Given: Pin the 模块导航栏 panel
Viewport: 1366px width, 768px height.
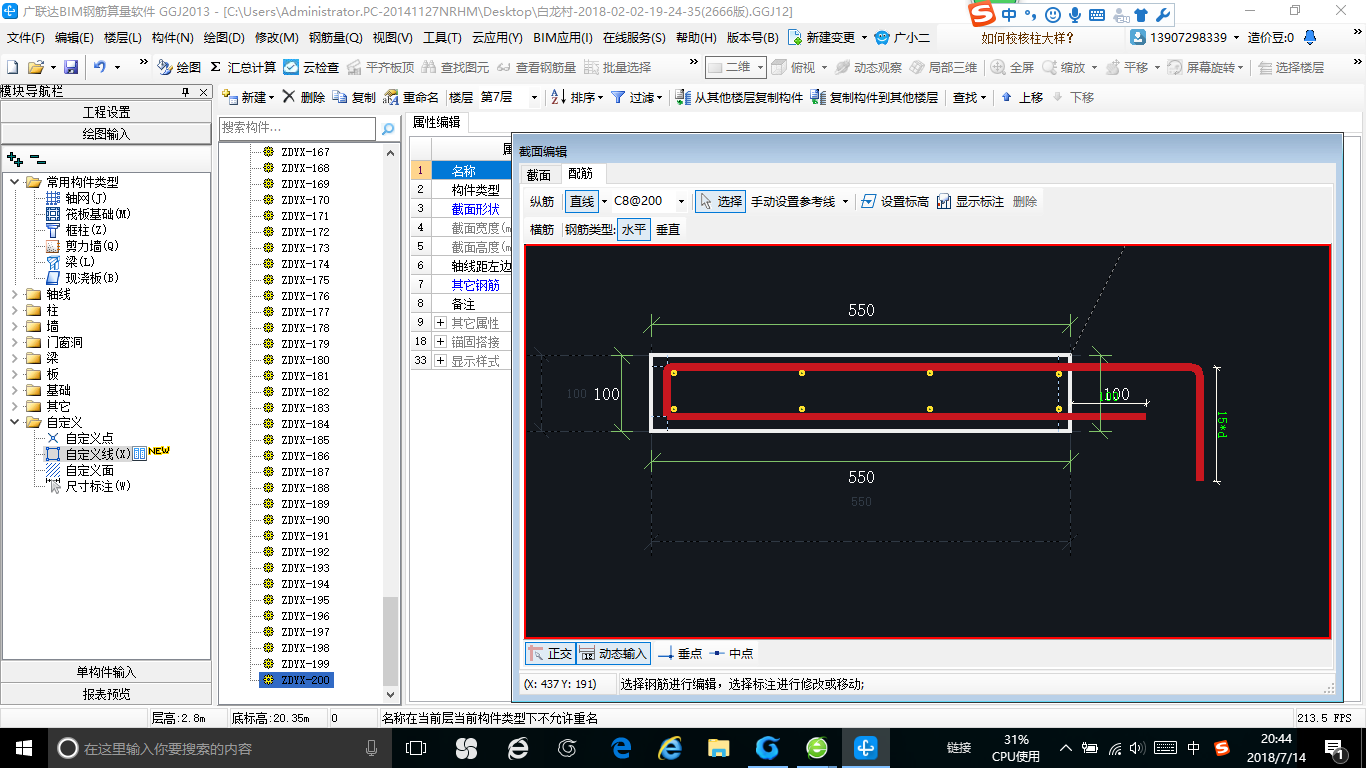Looking at the screenshot, I should (185, 92).
